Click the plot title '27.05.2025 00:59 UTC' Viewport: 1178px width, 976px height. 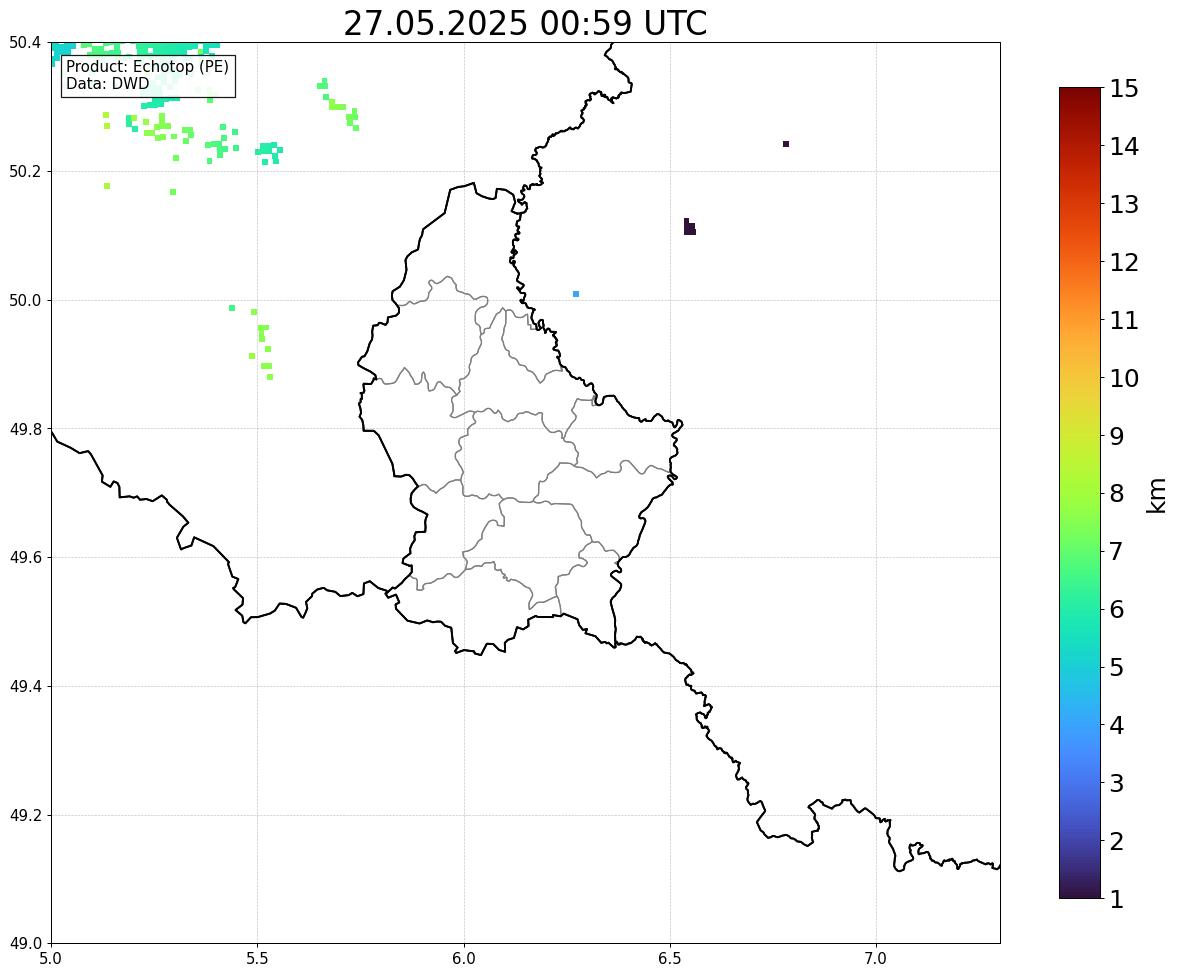525,23
